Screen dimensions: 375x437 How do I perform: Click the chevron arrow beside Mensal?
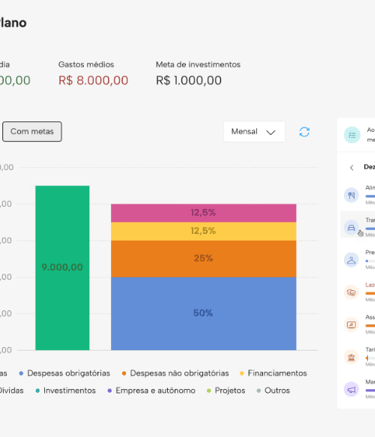pyautogui.click(x=271, y=132)
